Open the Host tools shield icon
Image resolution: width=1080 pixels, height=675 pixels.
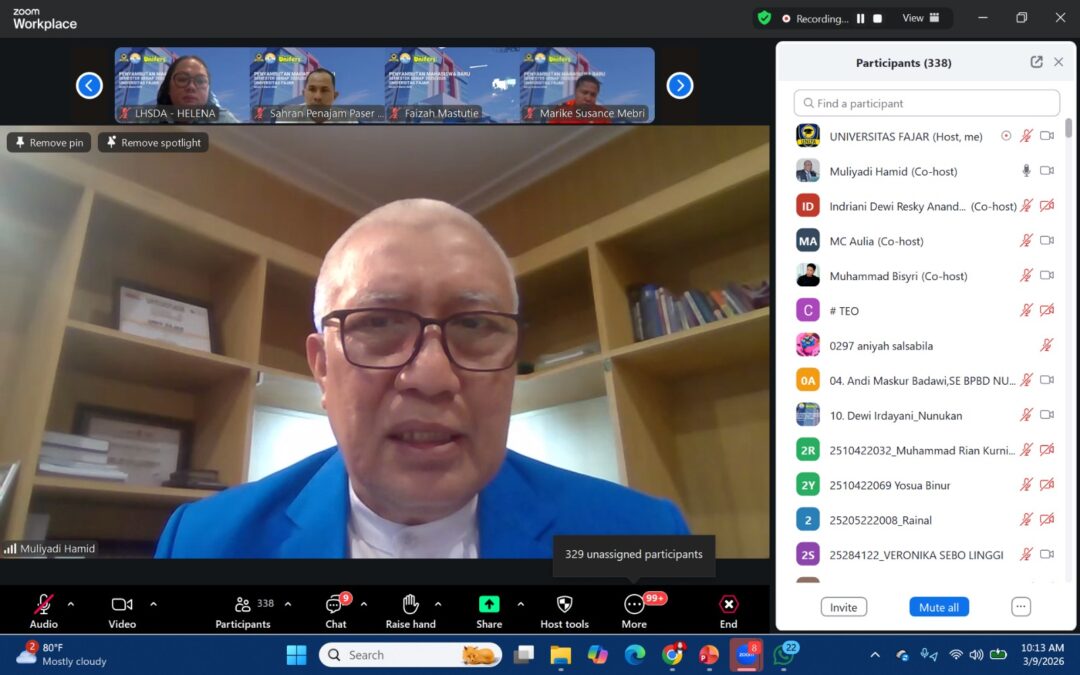point(564,605)
